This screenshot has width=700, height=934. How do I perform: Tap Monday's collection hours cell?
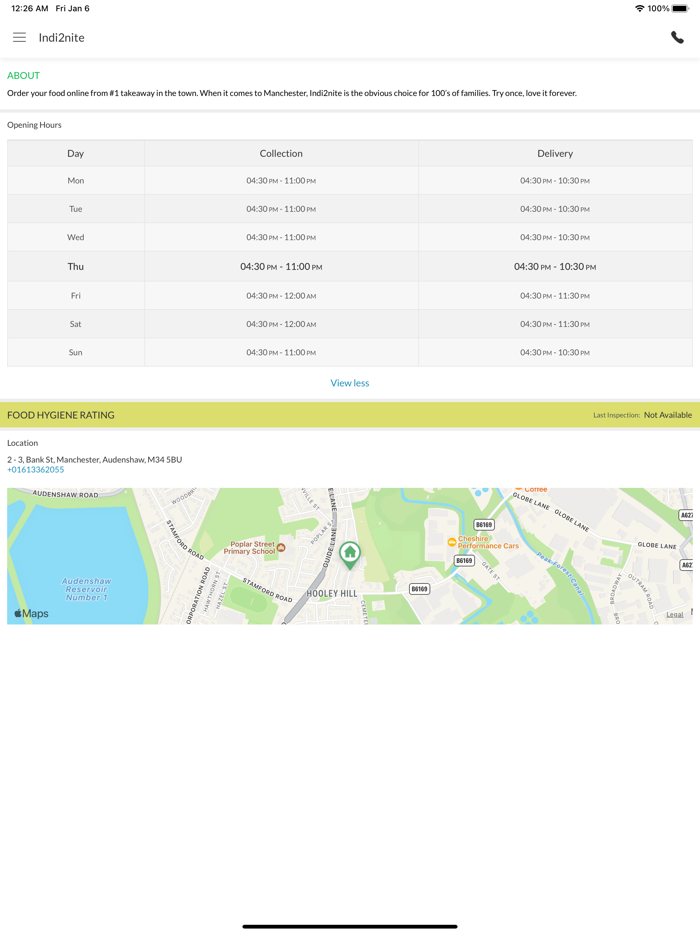(x=281, y=180)
